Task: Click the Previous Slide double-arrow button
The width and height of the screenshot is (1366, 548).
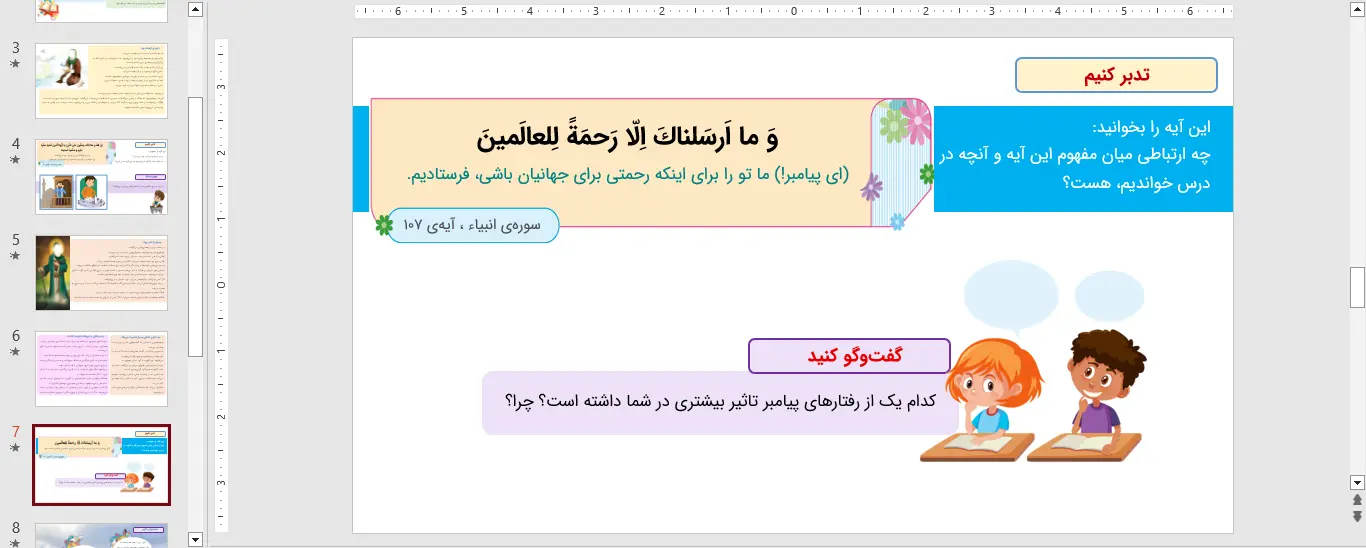Action: [1357, 499]
